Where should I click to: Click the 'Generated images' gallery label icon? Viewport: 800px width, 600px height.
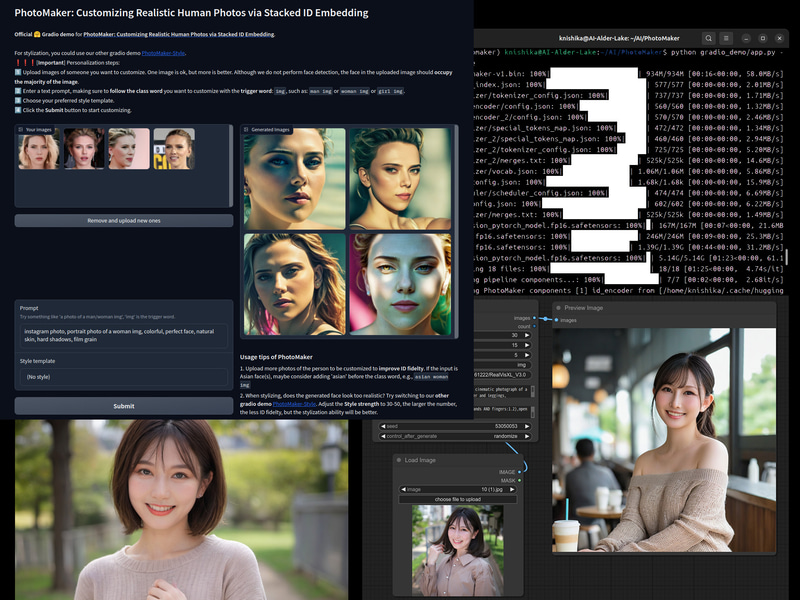(x=246, y=130)
